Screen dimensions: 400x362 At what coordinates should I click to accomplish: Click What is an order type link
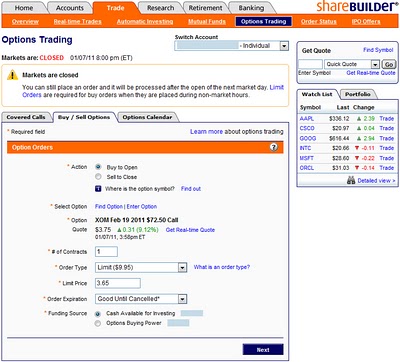(x=222, y=267)
